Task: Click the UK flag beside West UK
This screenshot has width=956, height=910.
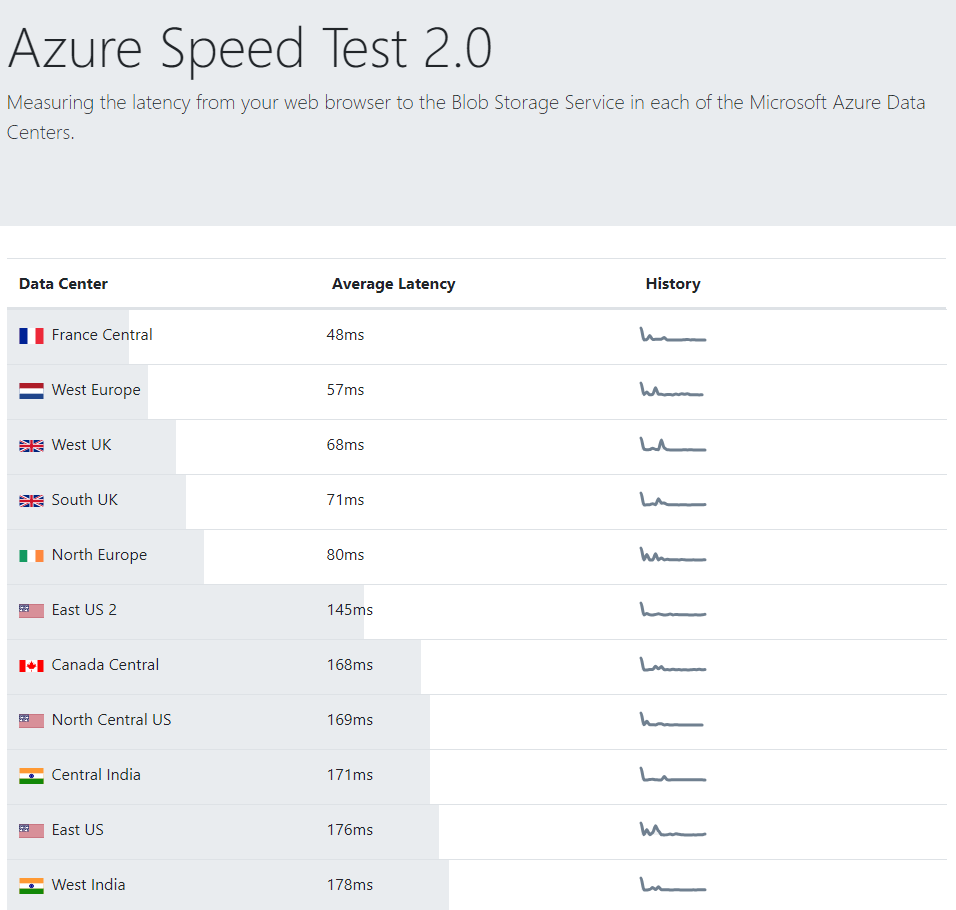Action: (31, 446)
